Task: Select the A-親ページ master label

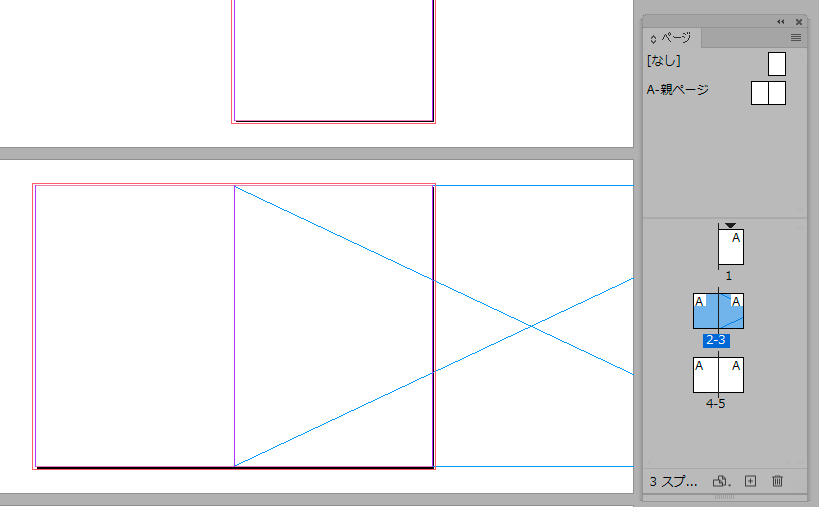Action: 677,90
